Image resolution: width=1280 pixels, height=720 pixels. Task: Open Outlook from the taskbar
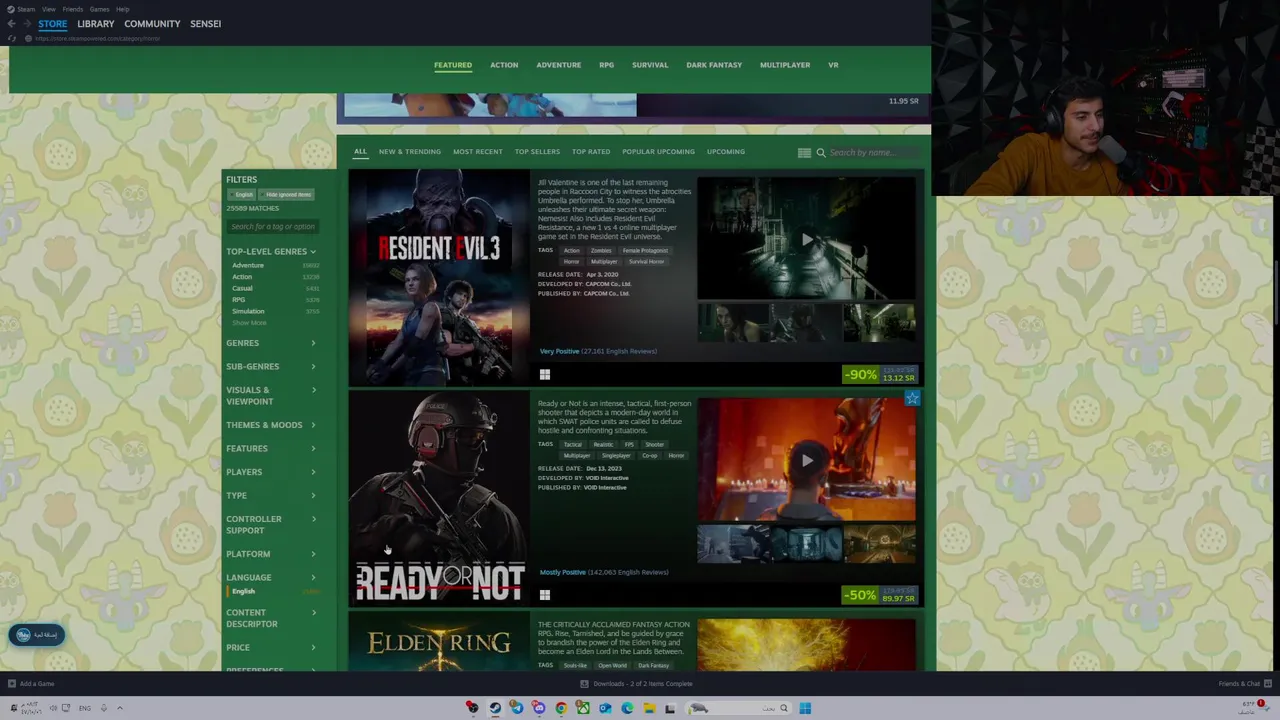(x=605, y=708)
